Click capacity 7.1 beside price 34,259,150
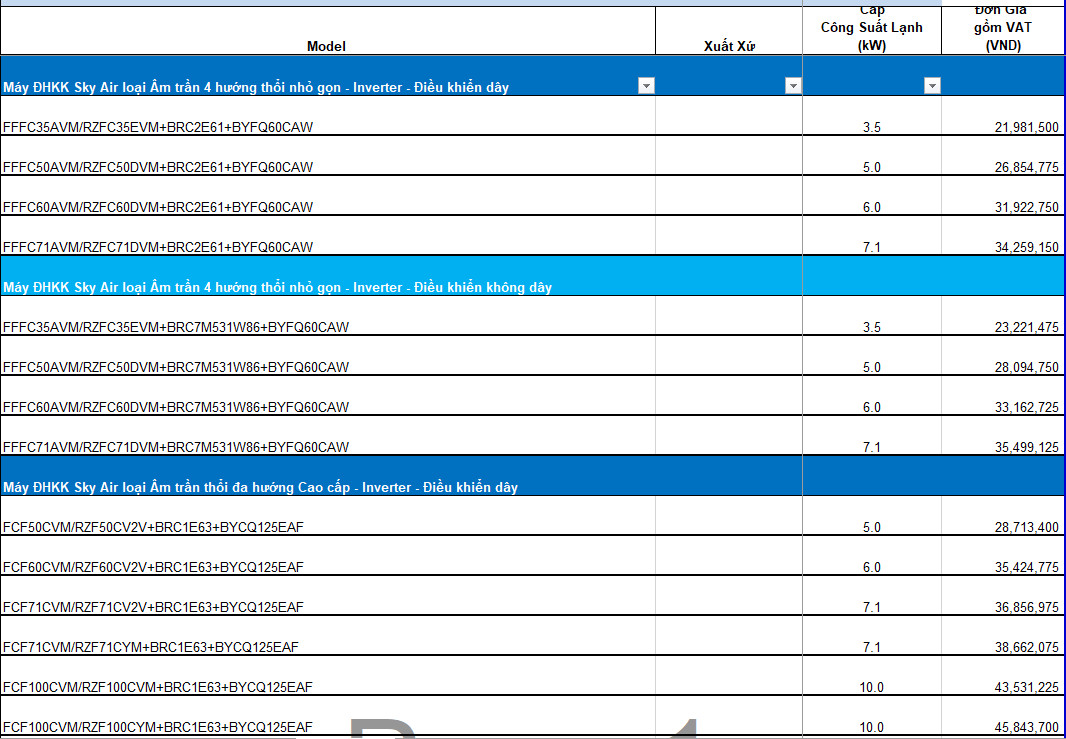Viewport: 1066px width, 739px height. (x=872, y=247)
